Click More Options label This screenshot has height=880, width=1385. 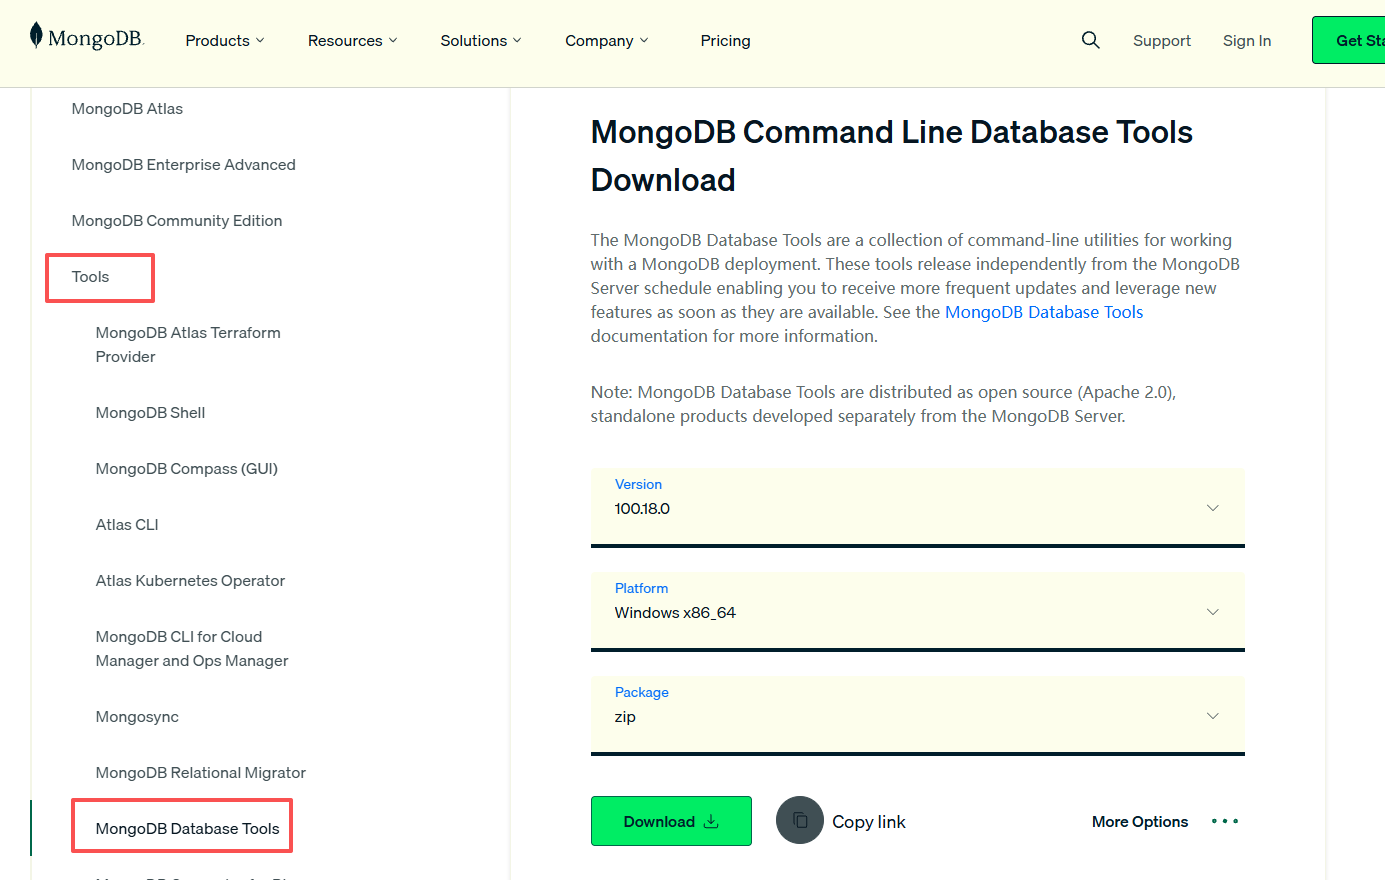1140,822
